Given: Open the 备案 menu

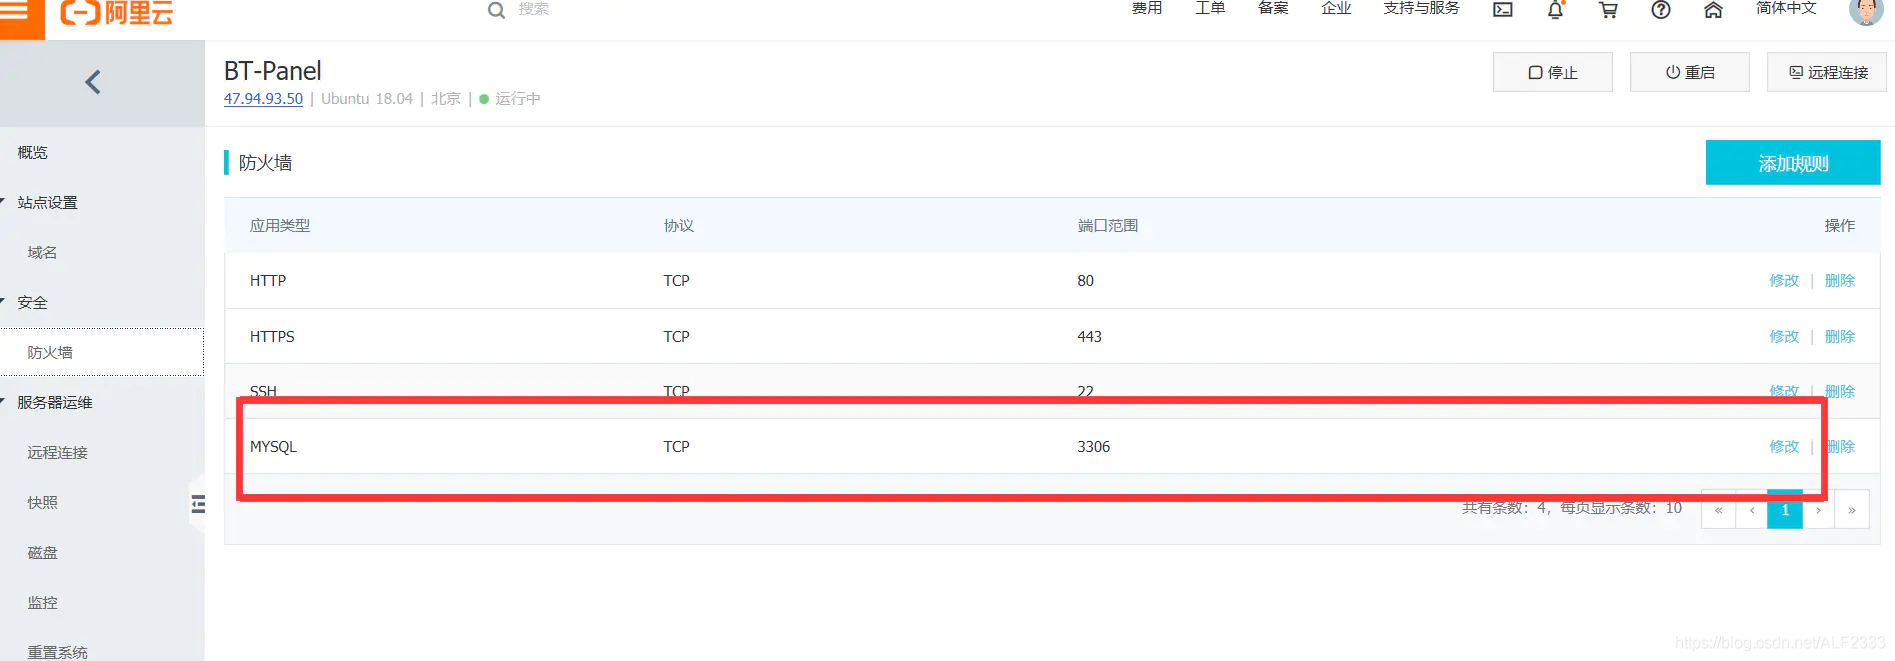Looking at the screenshot, I should click(1273, 8).
